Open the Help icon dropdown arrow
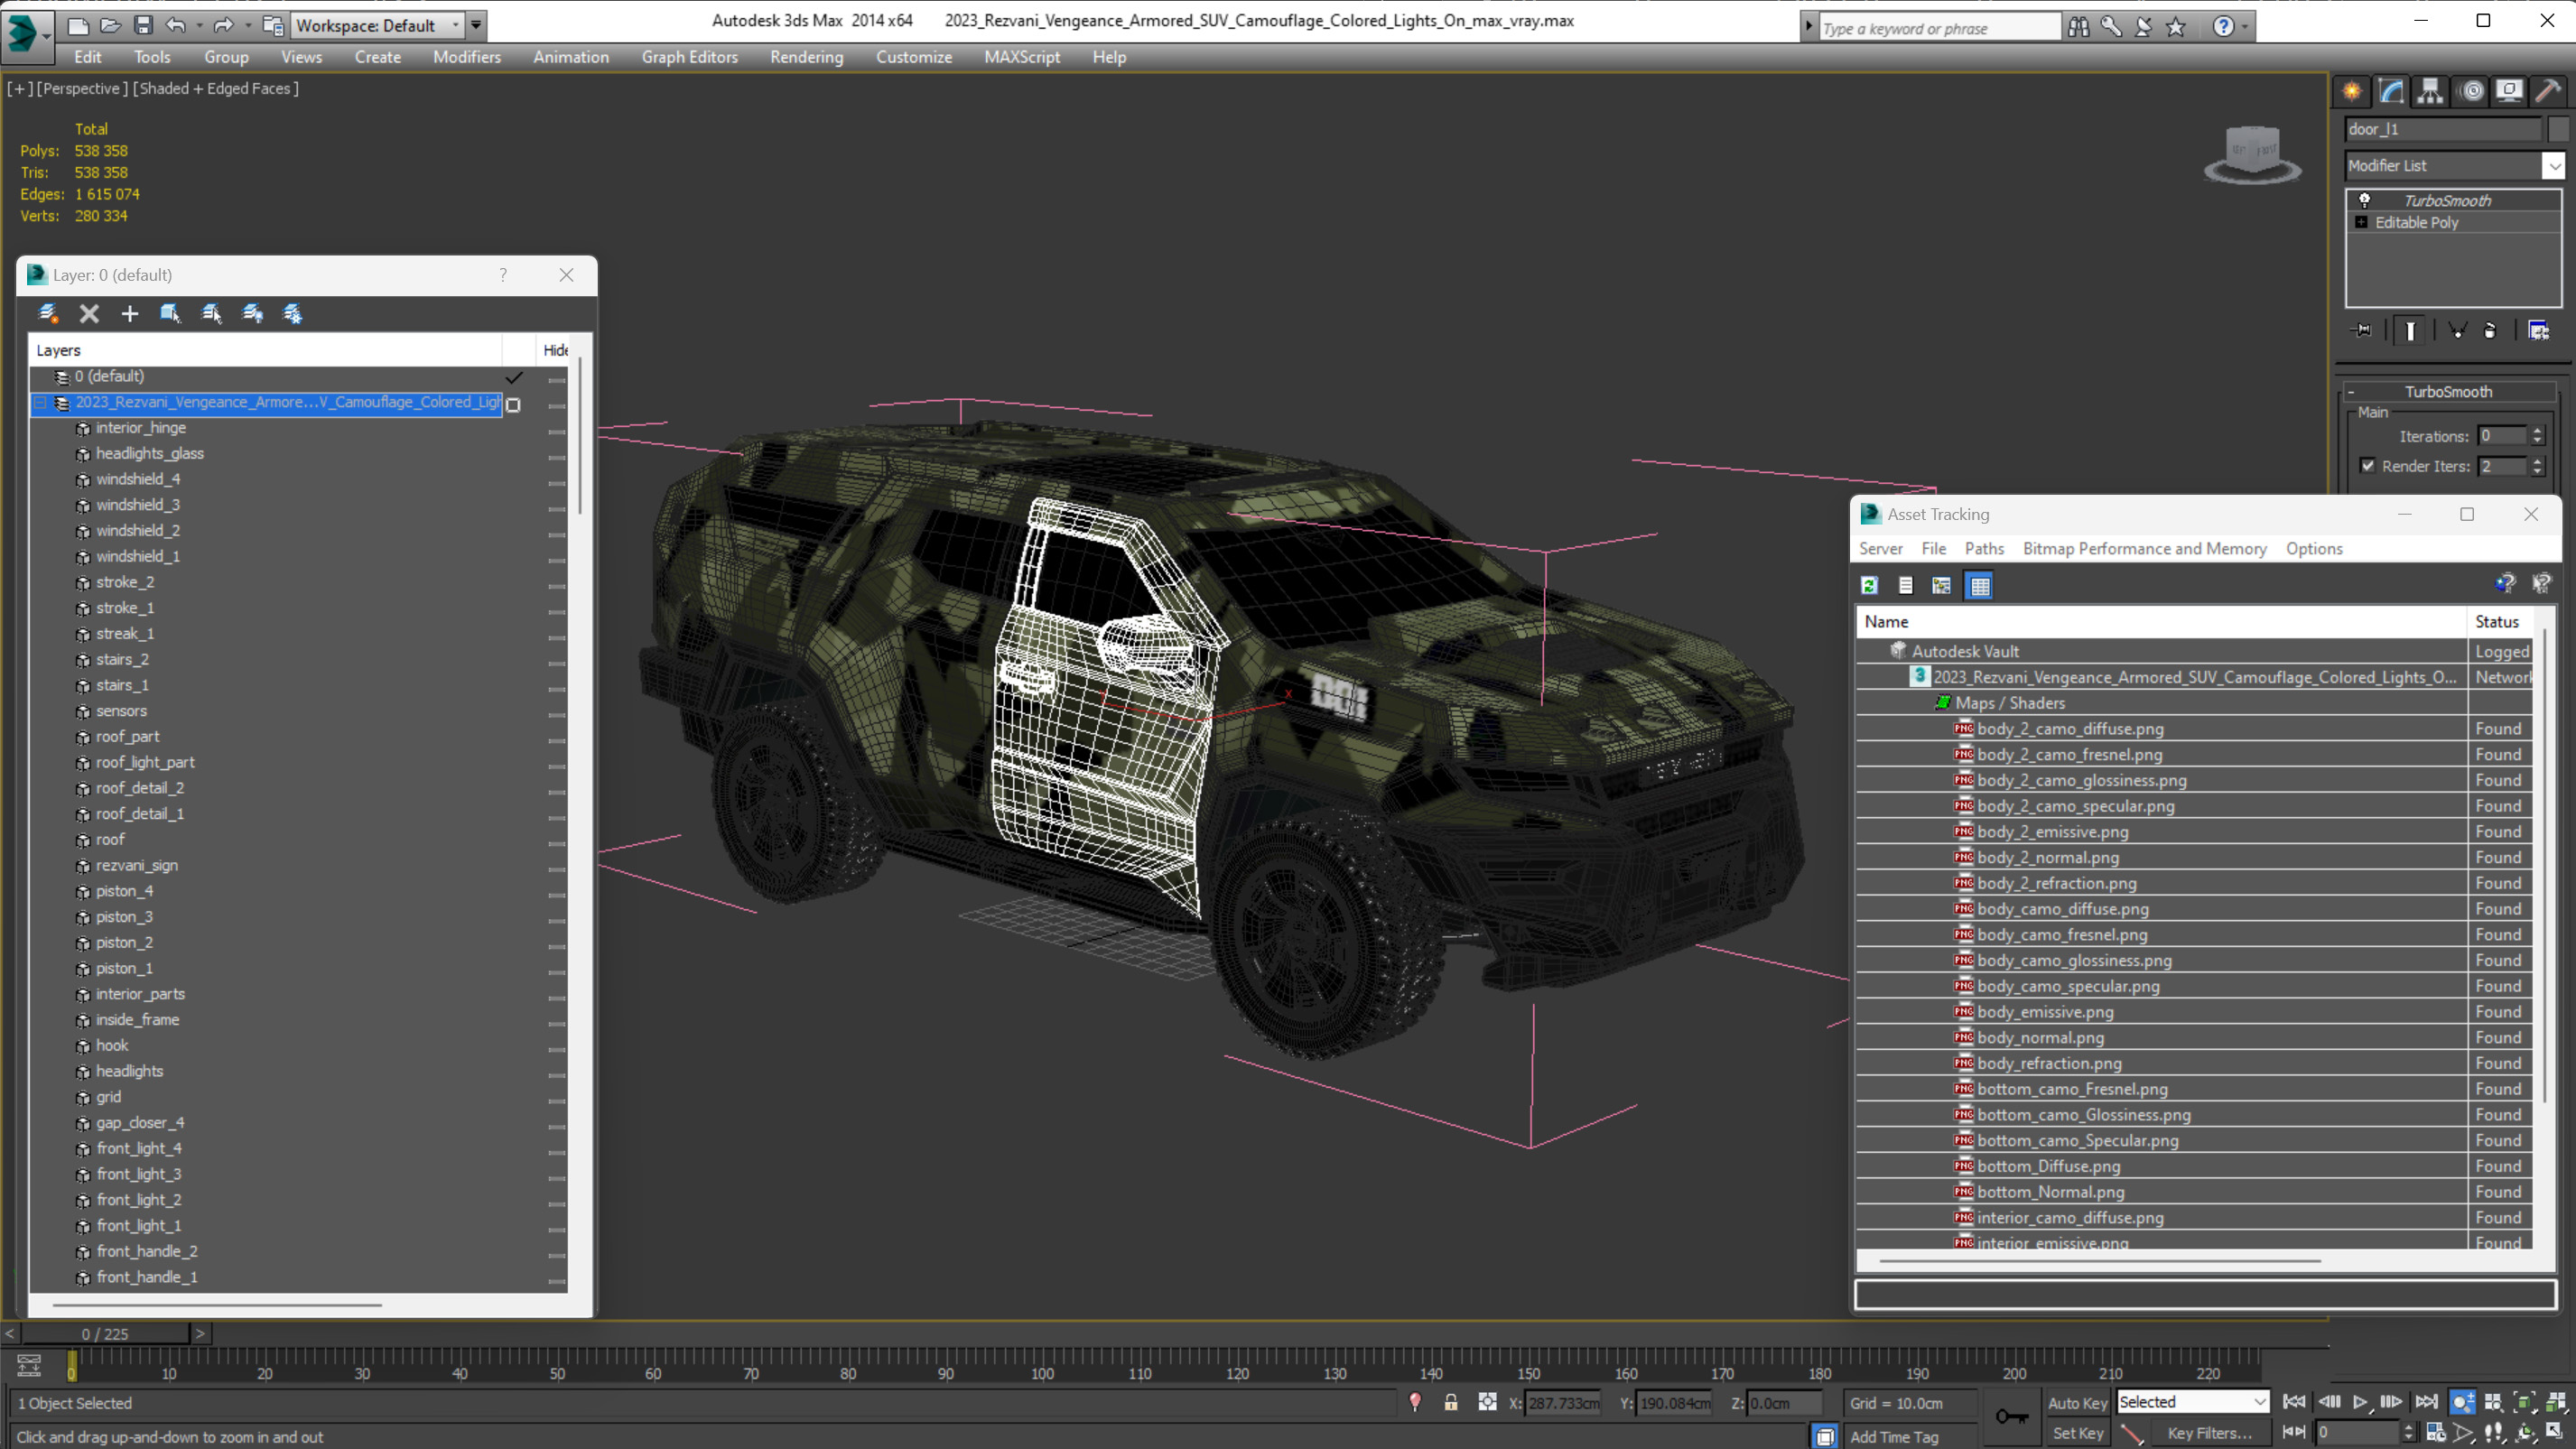The width and height of the screenshot is (2576, 1449). [2245, 27]
